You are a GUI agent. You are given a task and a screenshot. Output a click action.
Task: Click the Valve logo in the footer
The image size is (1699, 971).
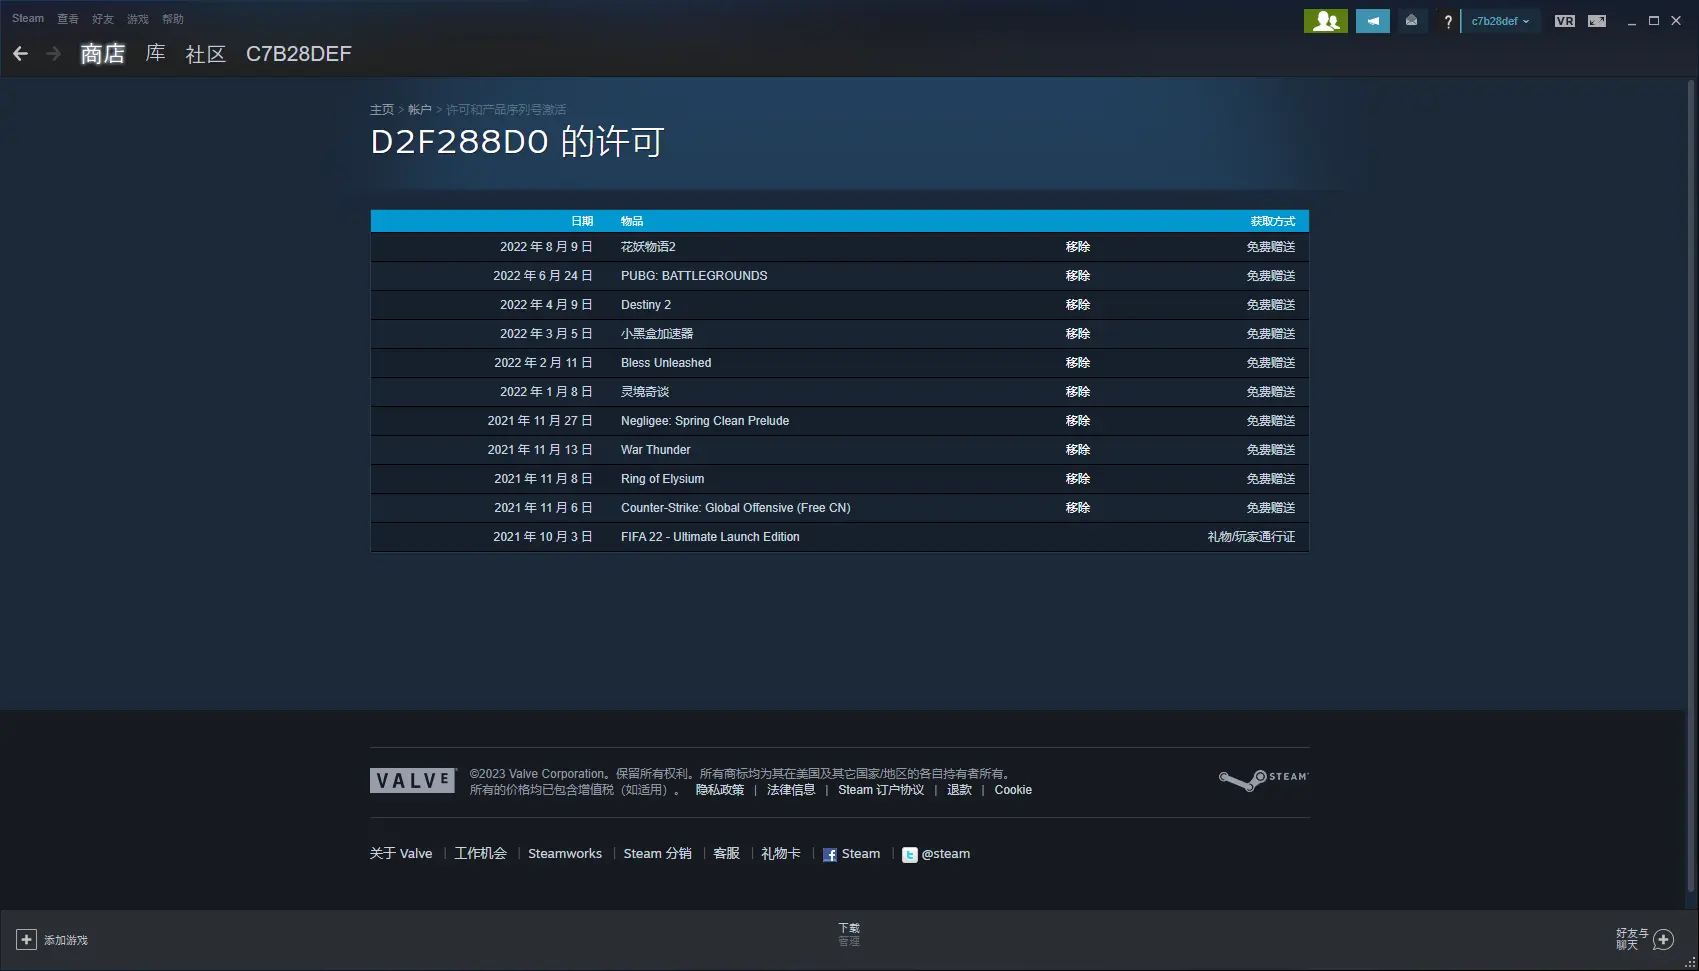413,781
